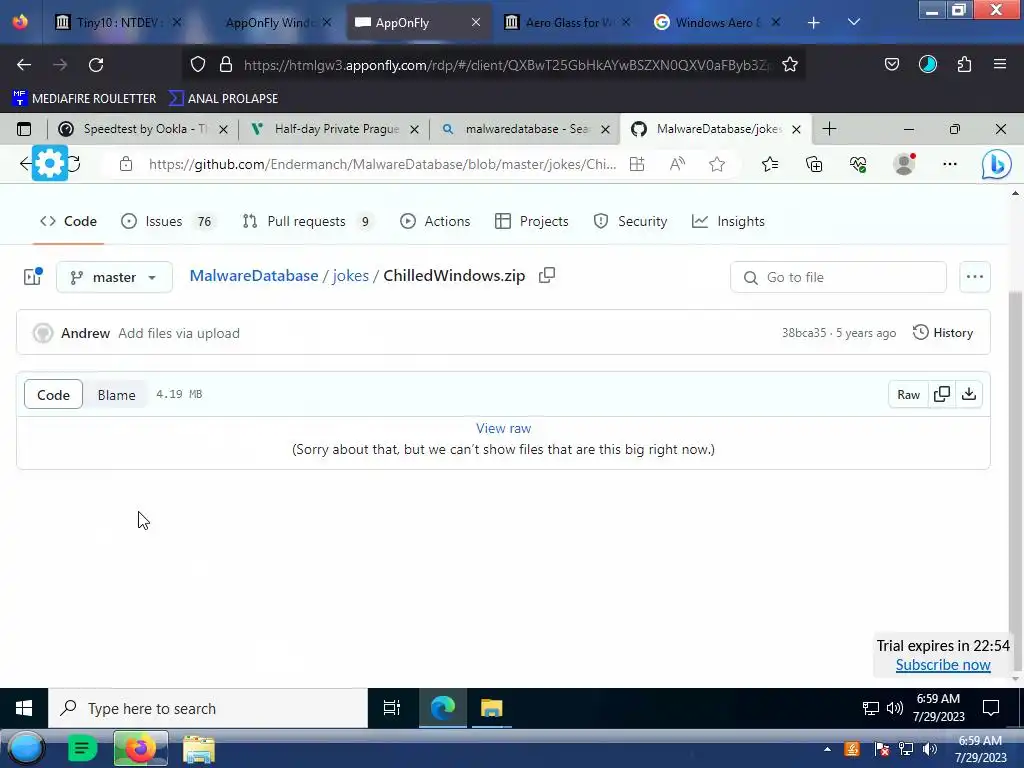View the file History
This screenshot has height=768, width=1024.
[943, 333]
